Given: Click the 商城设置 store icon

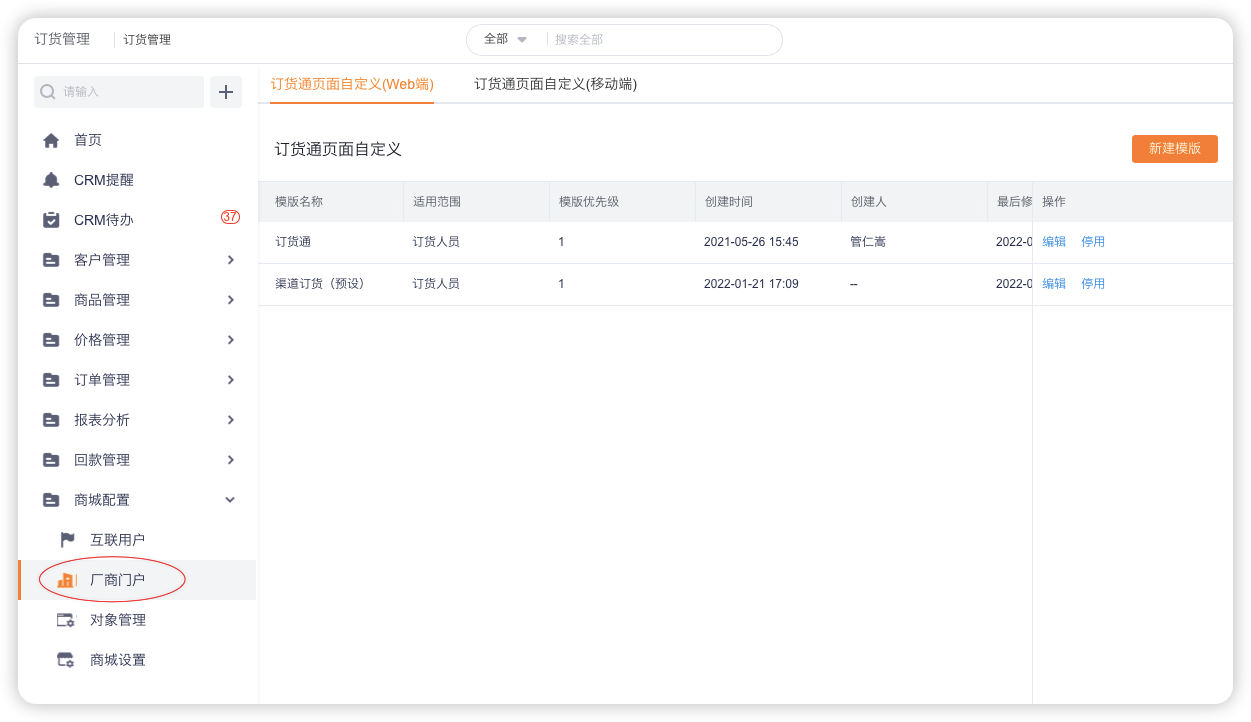Looking at the screenshot, I should pyautogui.click(x=66, y=660).
